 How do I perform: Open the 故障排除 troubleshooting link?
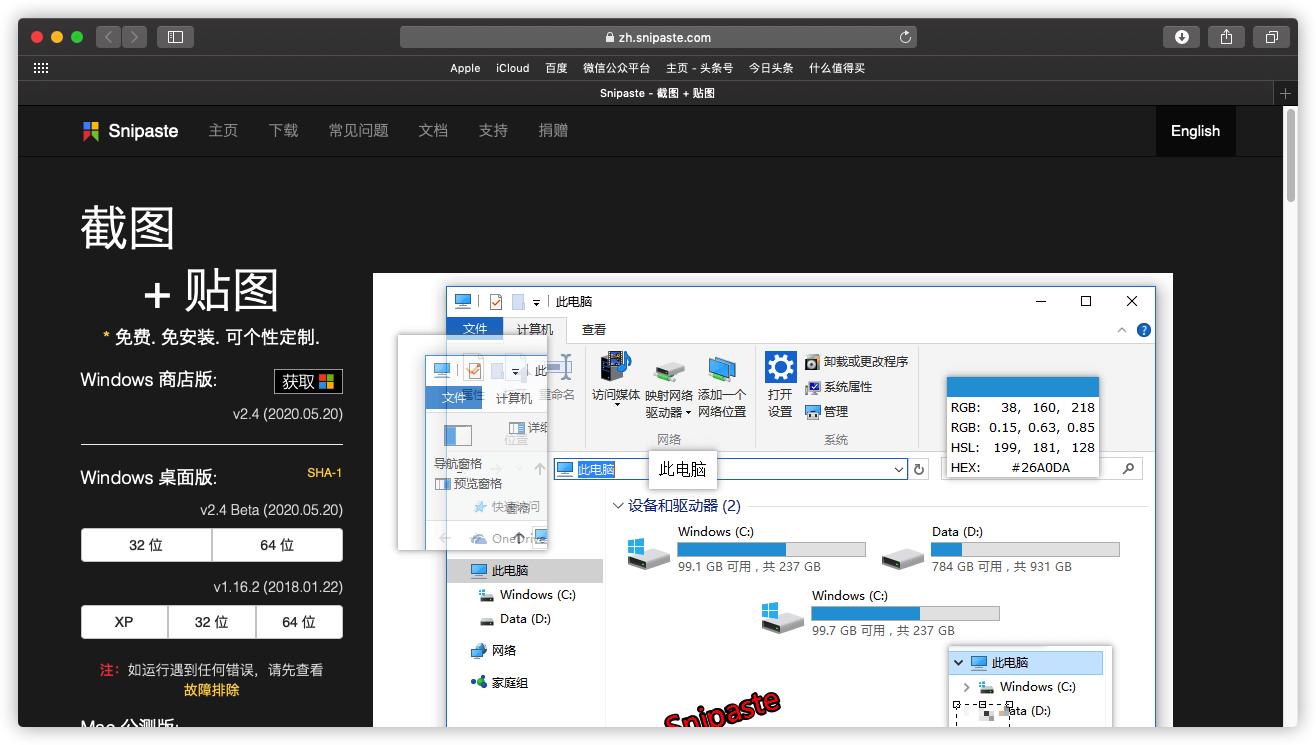(x=211, y=690)
